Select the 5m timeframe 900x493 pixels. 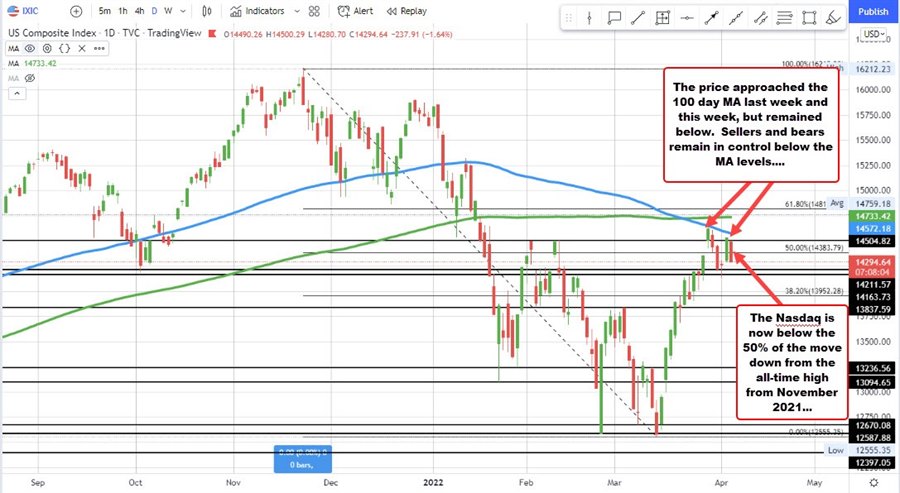(x=104, y=11)
